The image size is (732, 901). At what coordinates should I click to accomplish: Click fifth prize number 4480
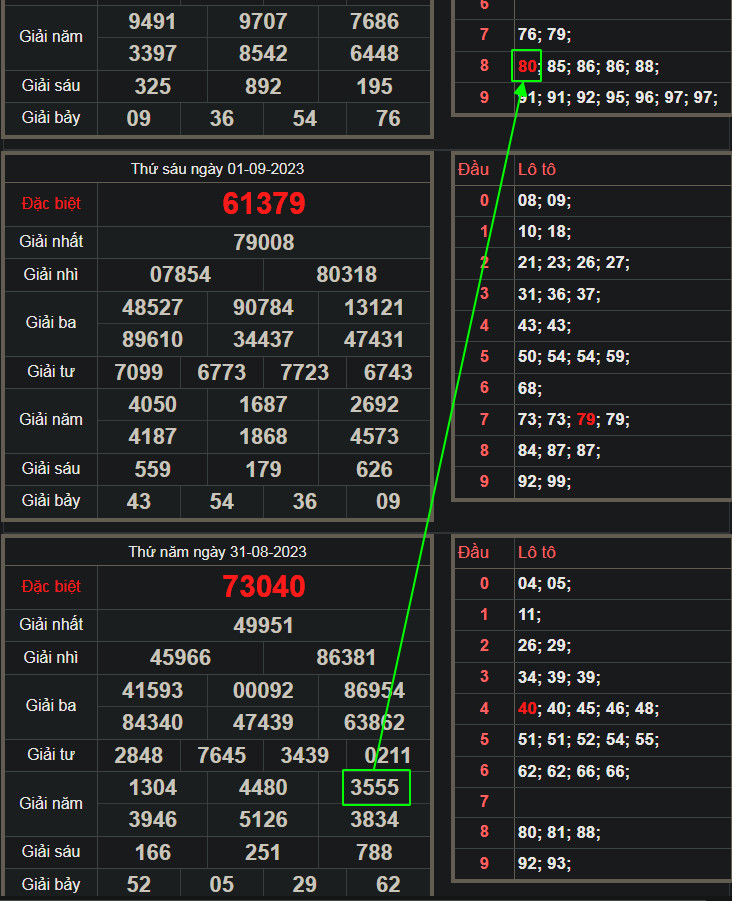263,787
